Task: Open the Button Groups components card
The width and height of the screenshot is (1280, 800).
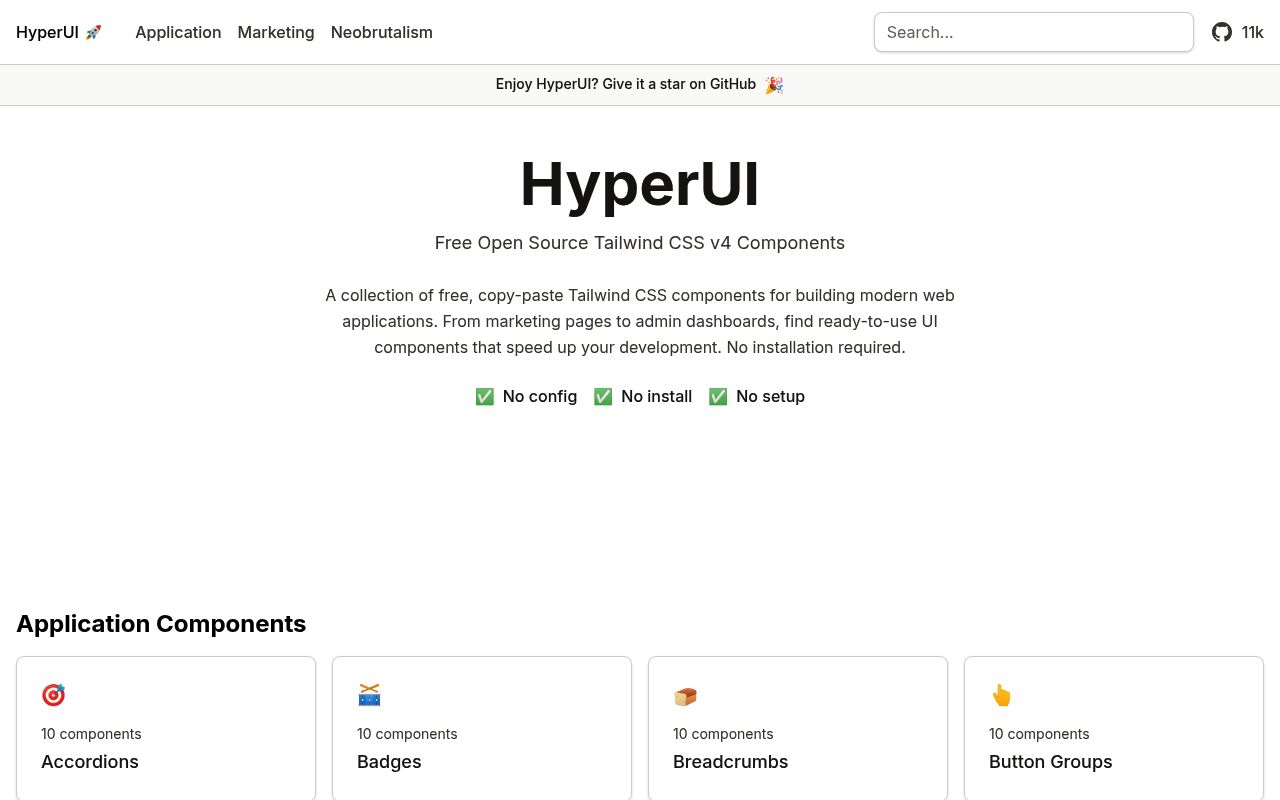Action: [1113, 728]
